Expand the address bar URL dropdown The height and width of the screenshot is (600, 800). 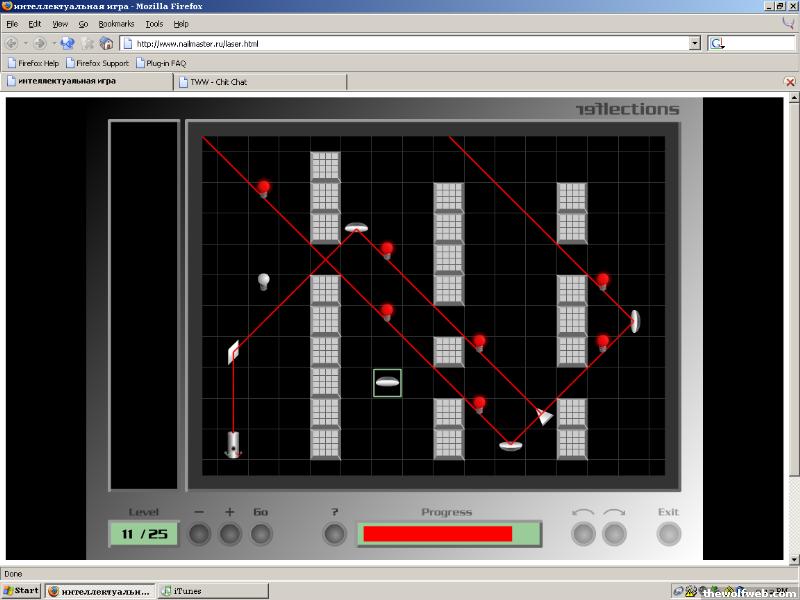coord(695,43)
